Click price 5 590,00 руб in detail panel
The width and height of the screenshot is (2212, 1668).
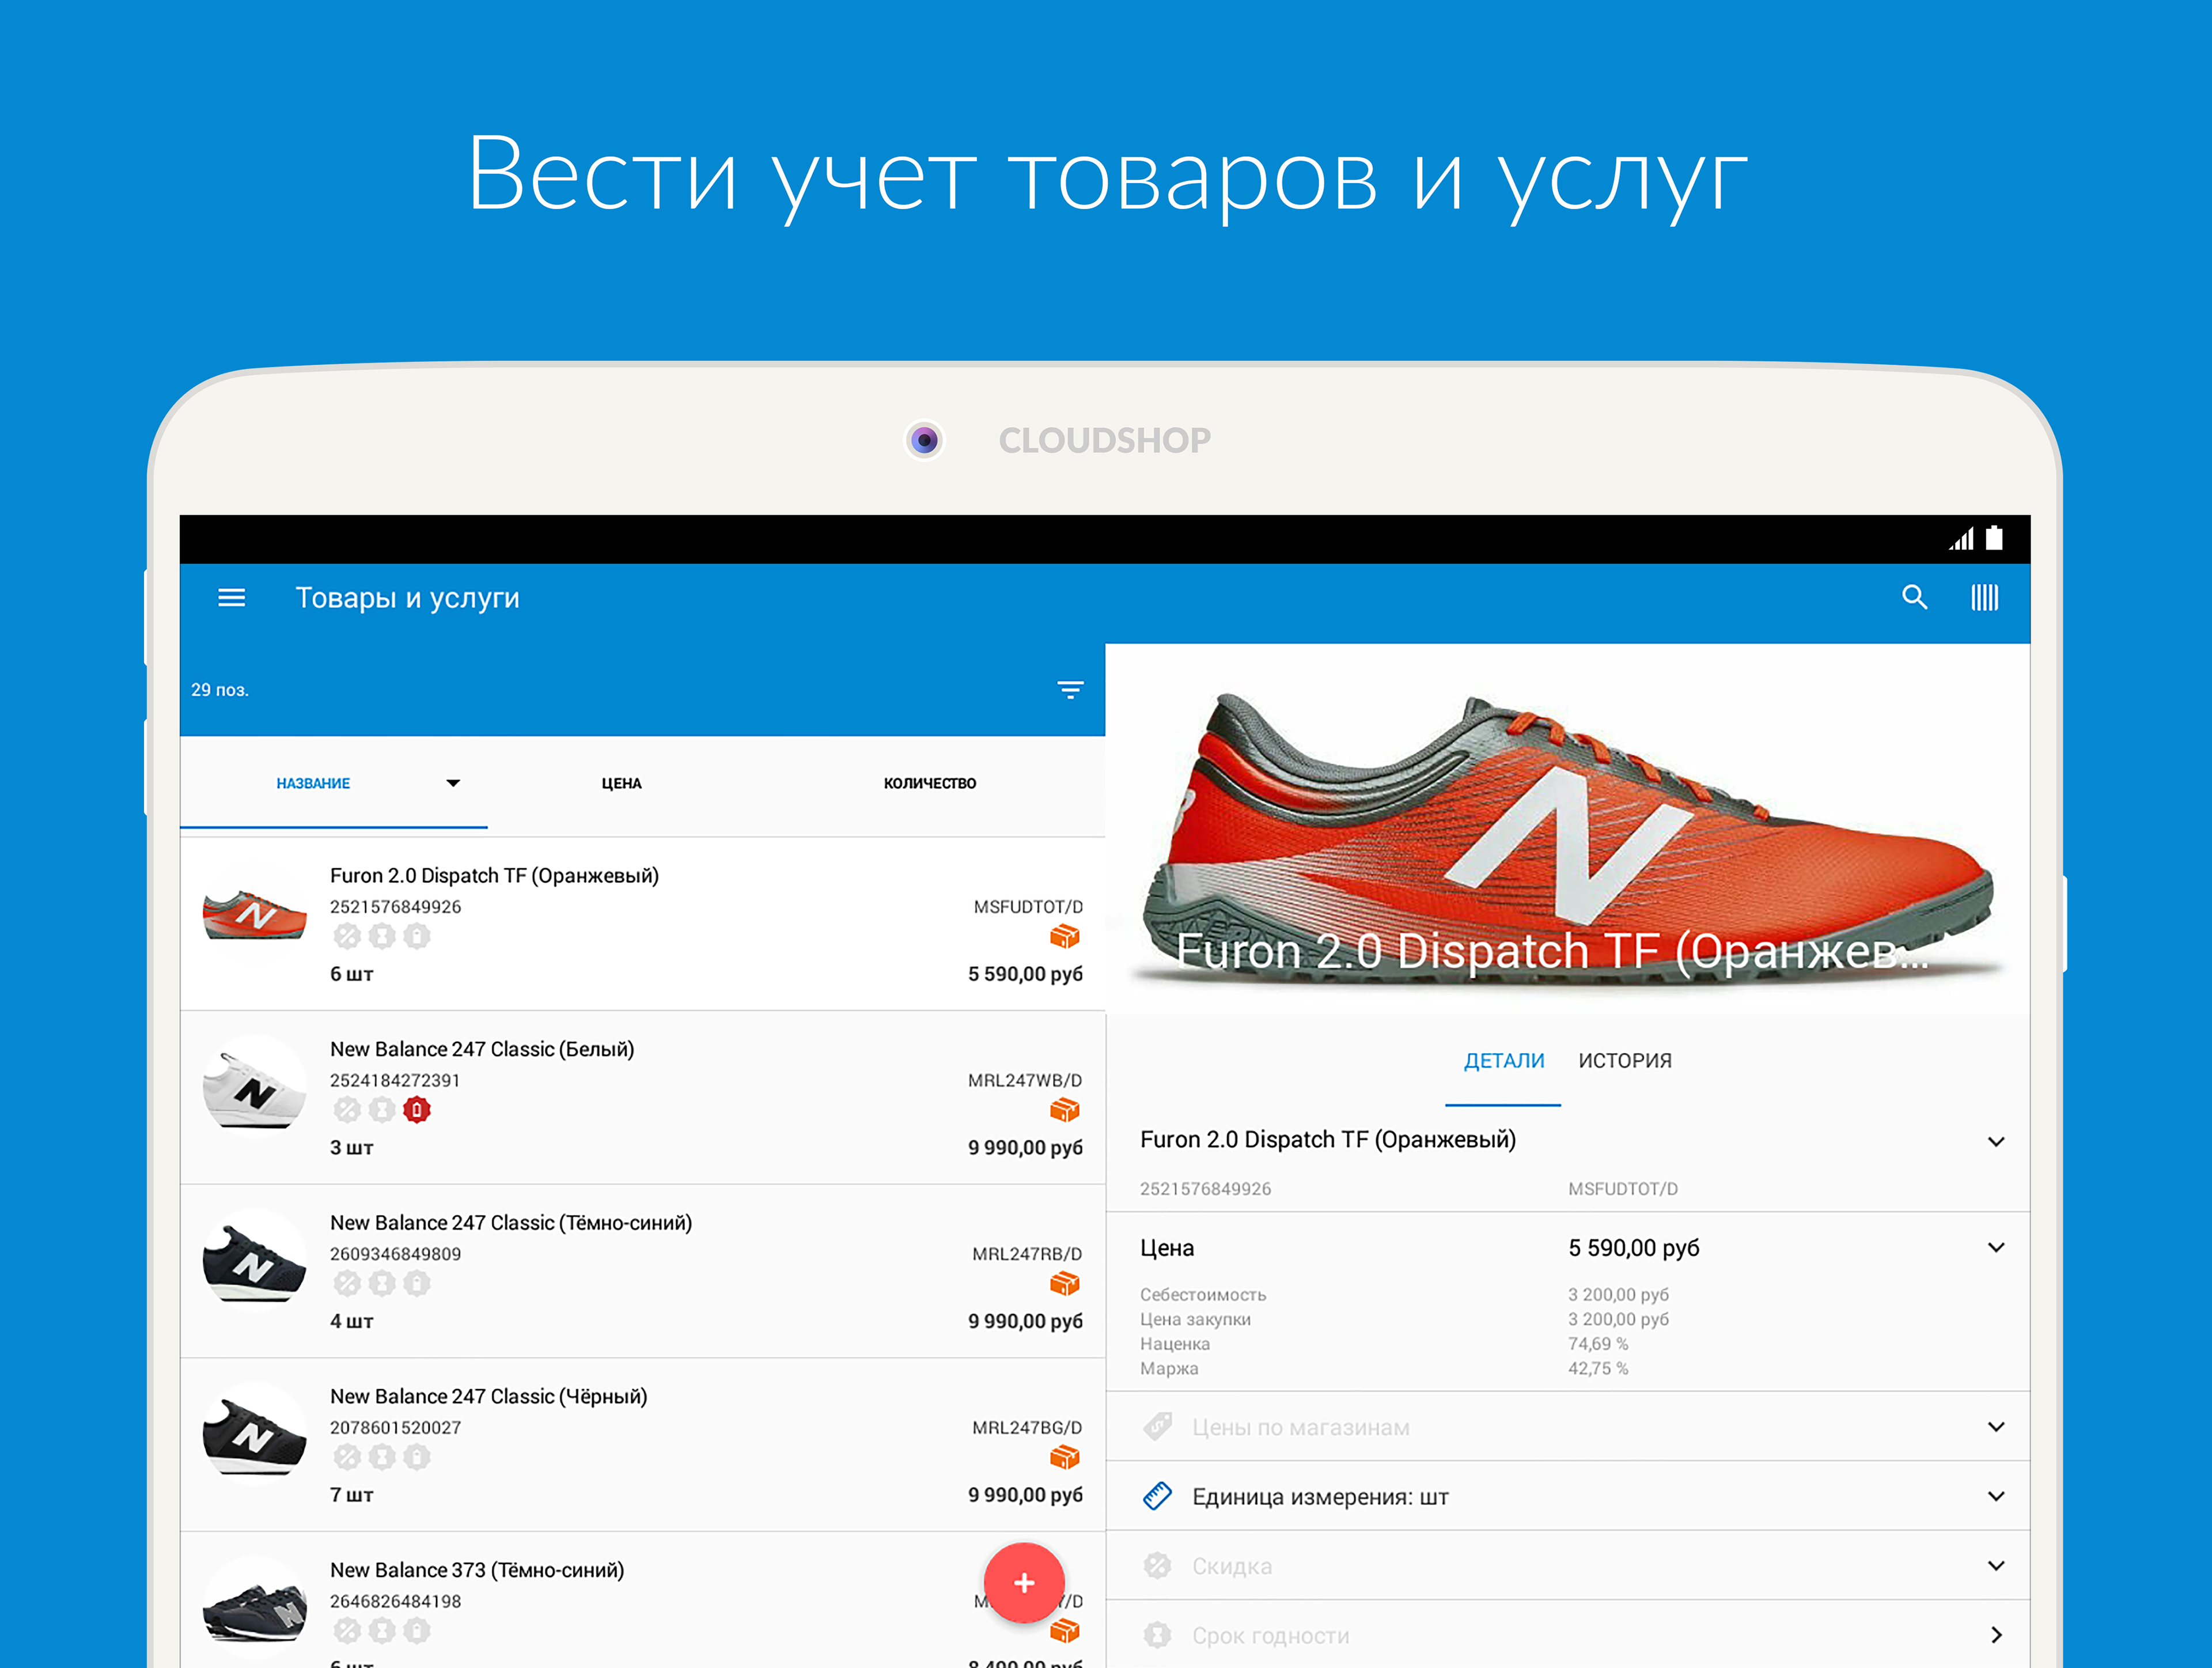coord(1633,1248)
